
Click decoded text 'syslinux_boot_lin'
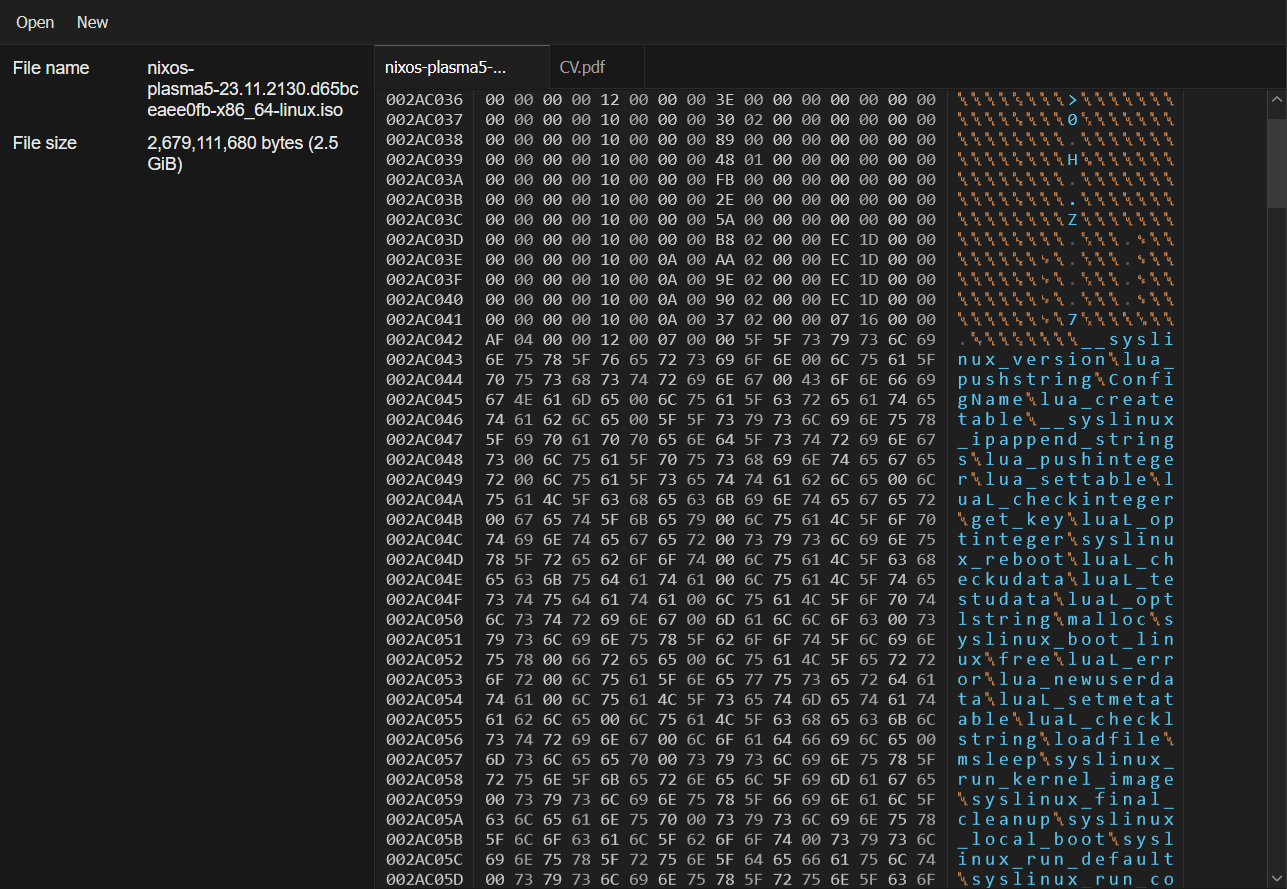click(x=1066, y=640)
